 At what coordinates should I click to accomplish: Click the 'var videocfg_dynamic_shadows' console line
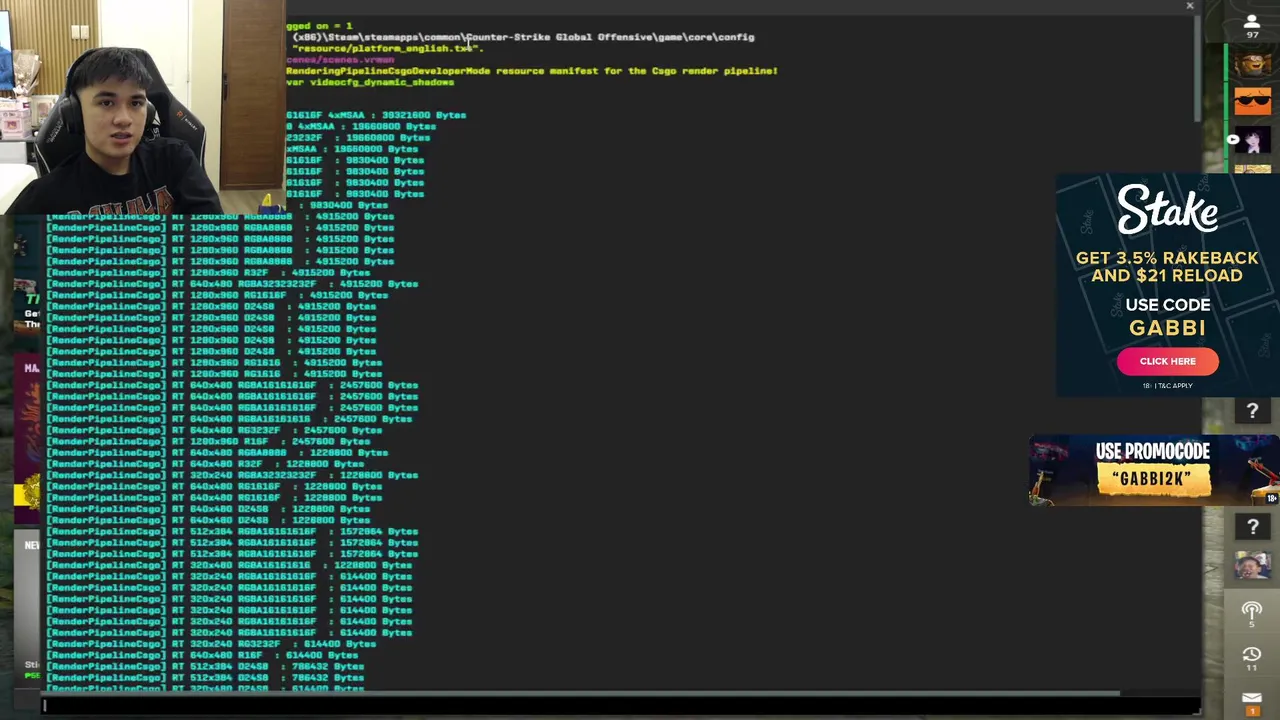tap(370, 82)
